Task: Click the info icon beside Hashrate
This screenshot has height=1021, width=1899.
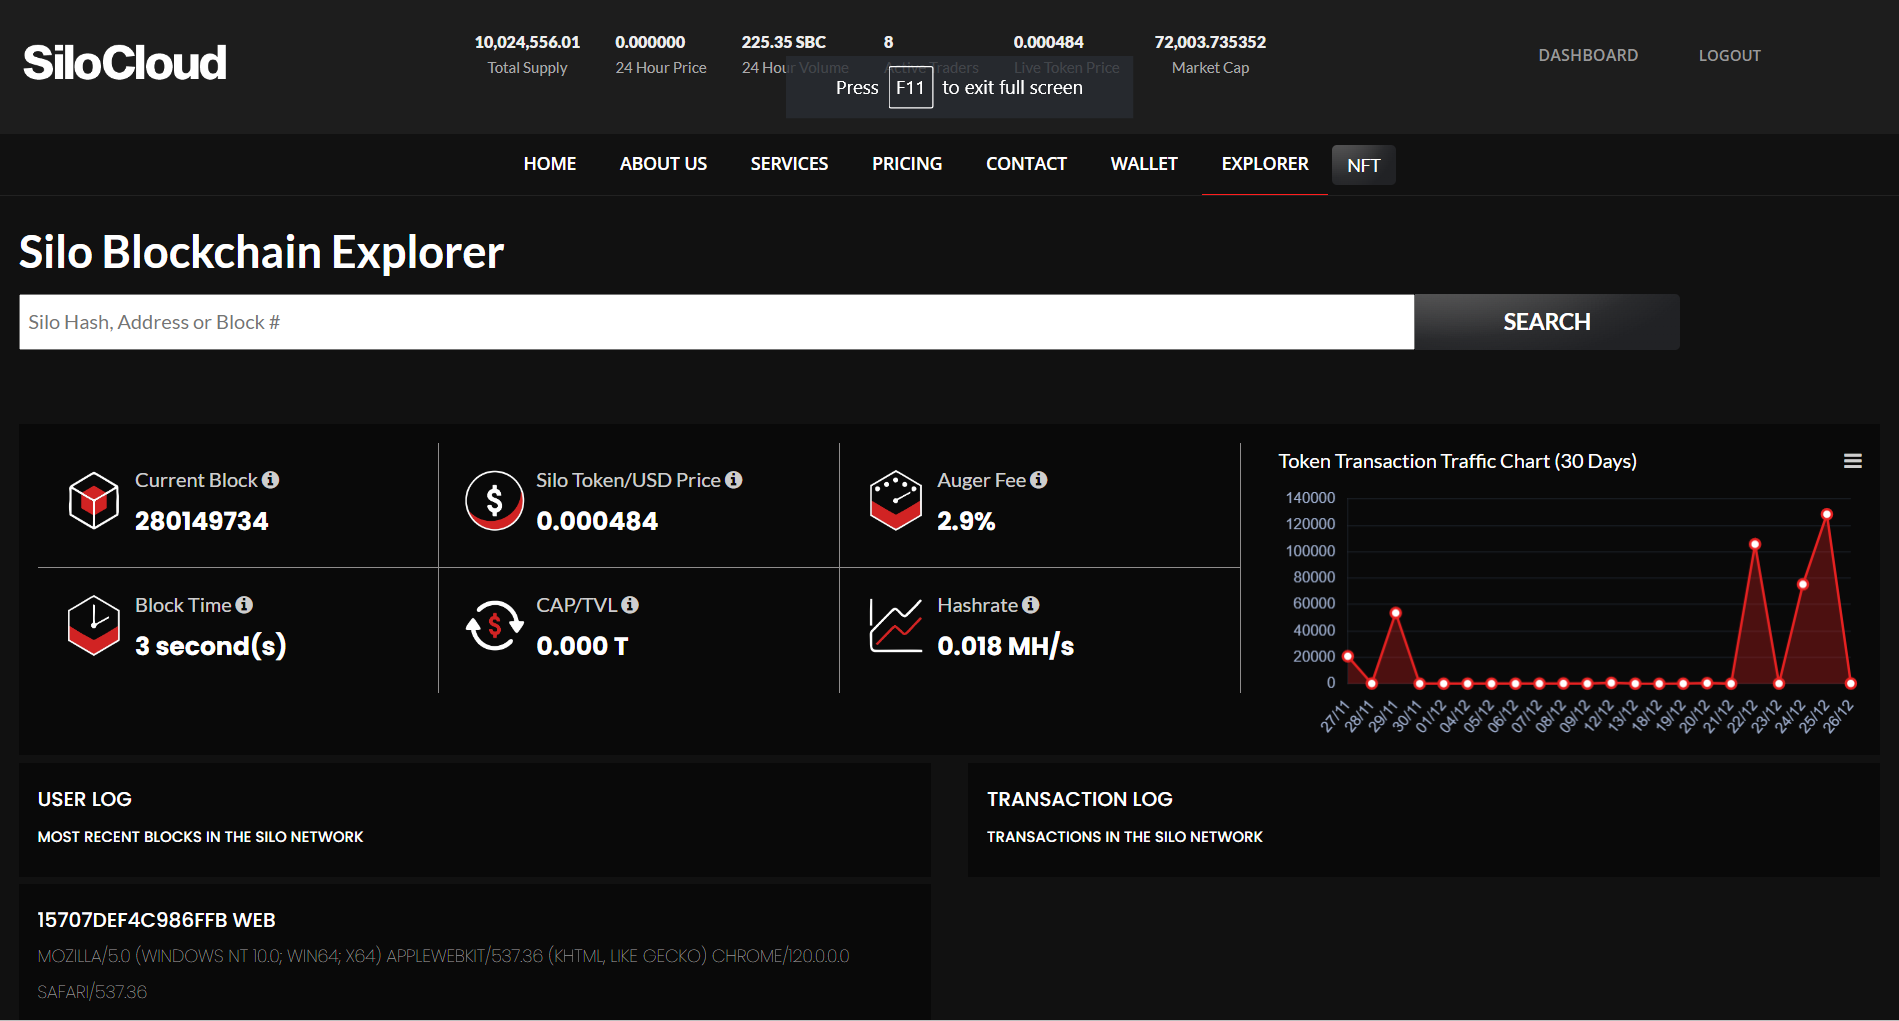Action: click(1031, 605)
